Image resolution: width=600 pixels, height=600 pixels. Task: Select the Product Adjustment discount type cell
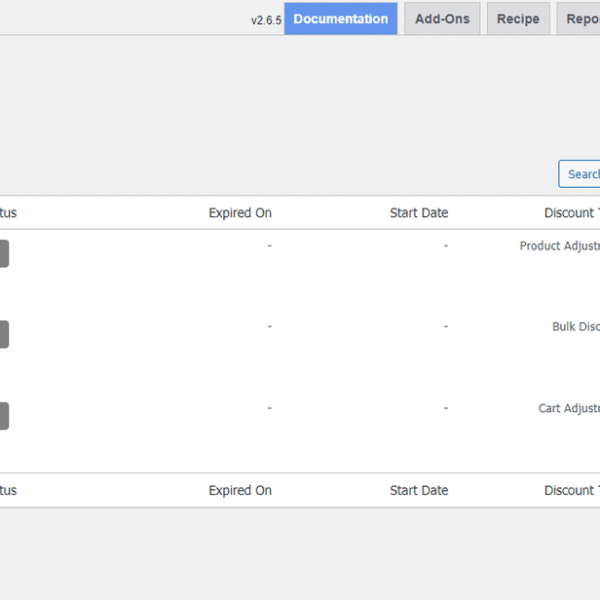(560, 246)
